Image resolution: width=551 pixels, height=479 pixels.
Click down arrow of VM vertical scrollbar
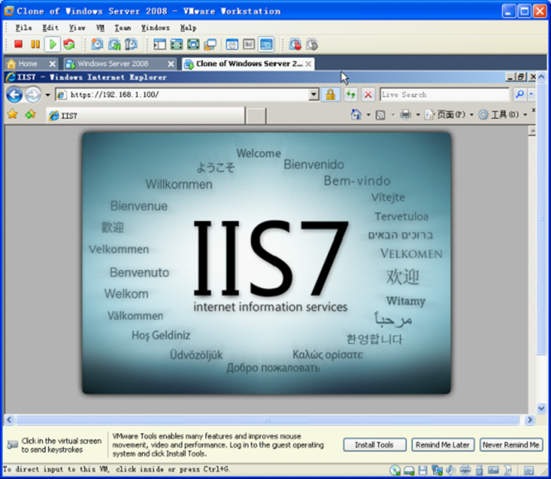(541, 408)
